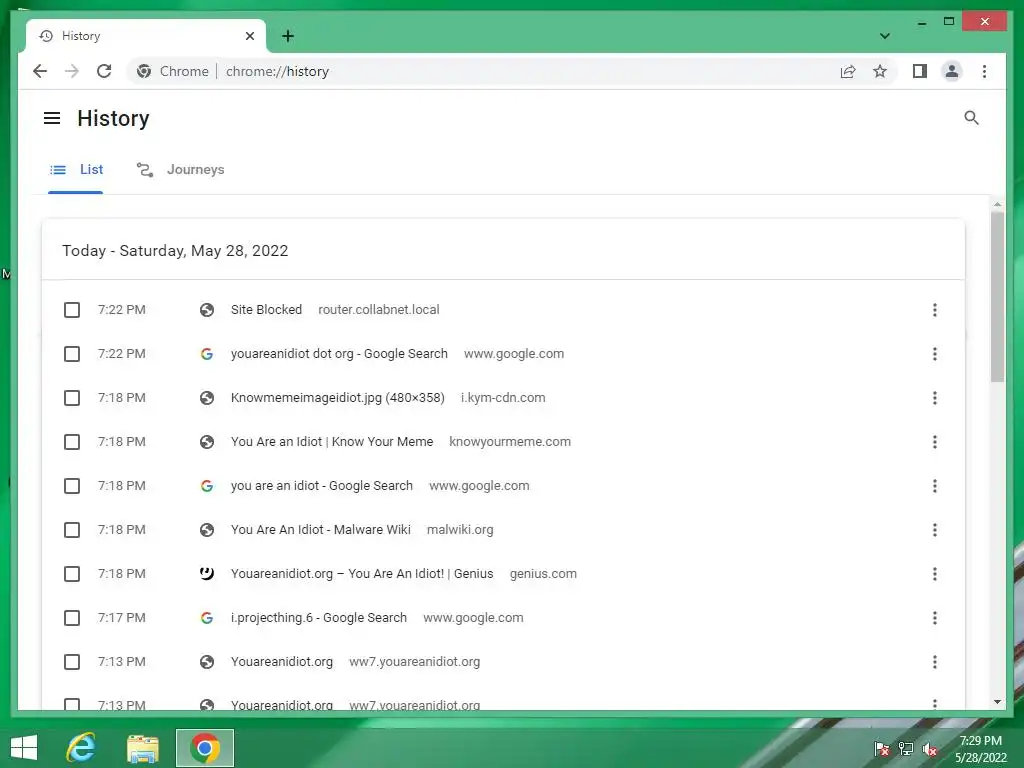Check the i.projecthing.6 search checkbox
The height and width of the screenshot is (768, 1024).
click(x=72, y=618)
